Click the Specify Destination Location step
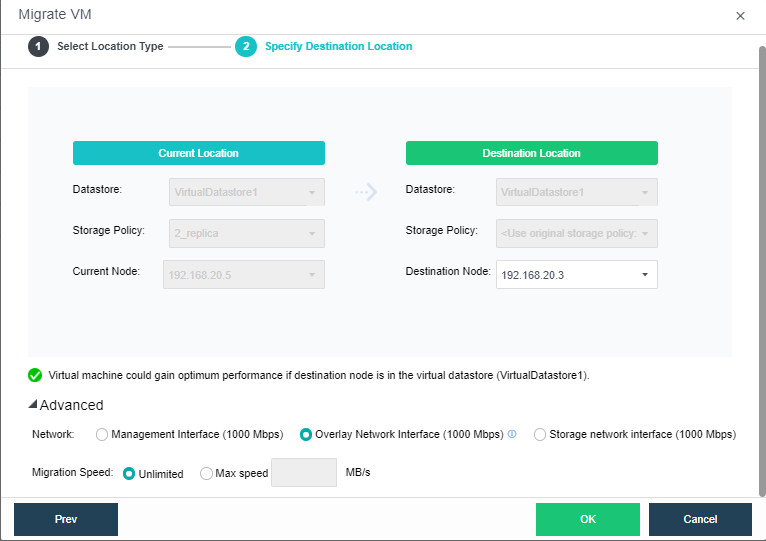 (338, 47)
